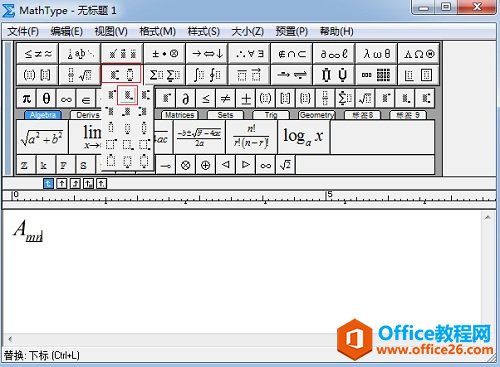Open the 编辑(E) menu

67,32
